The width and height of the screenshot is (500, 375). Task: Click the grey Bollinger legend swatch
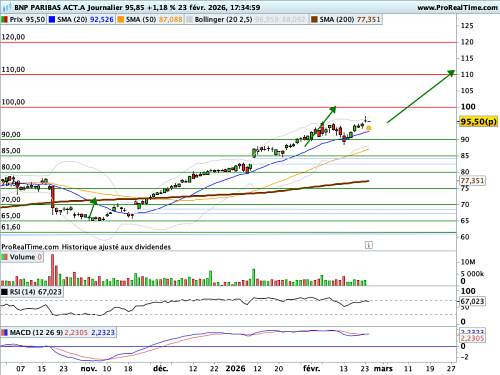click(189, 19)
